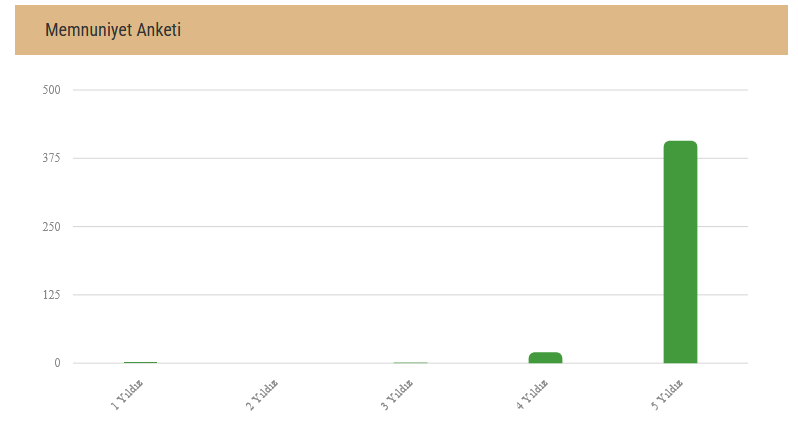Click the 0 y-axis value
This screenshot has height=429, width=798.
[58, 363]
